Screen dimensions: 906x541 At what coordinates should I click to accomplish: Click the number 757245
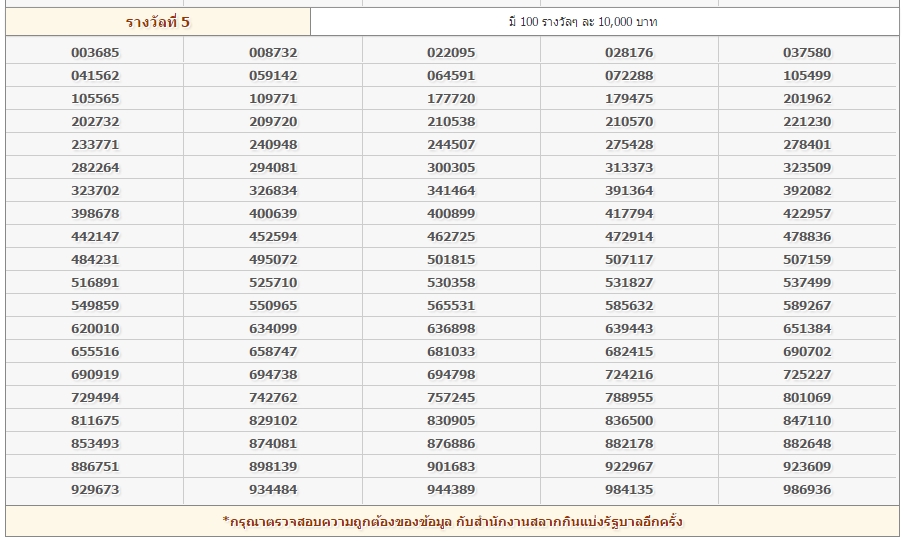tap(451, 398)
